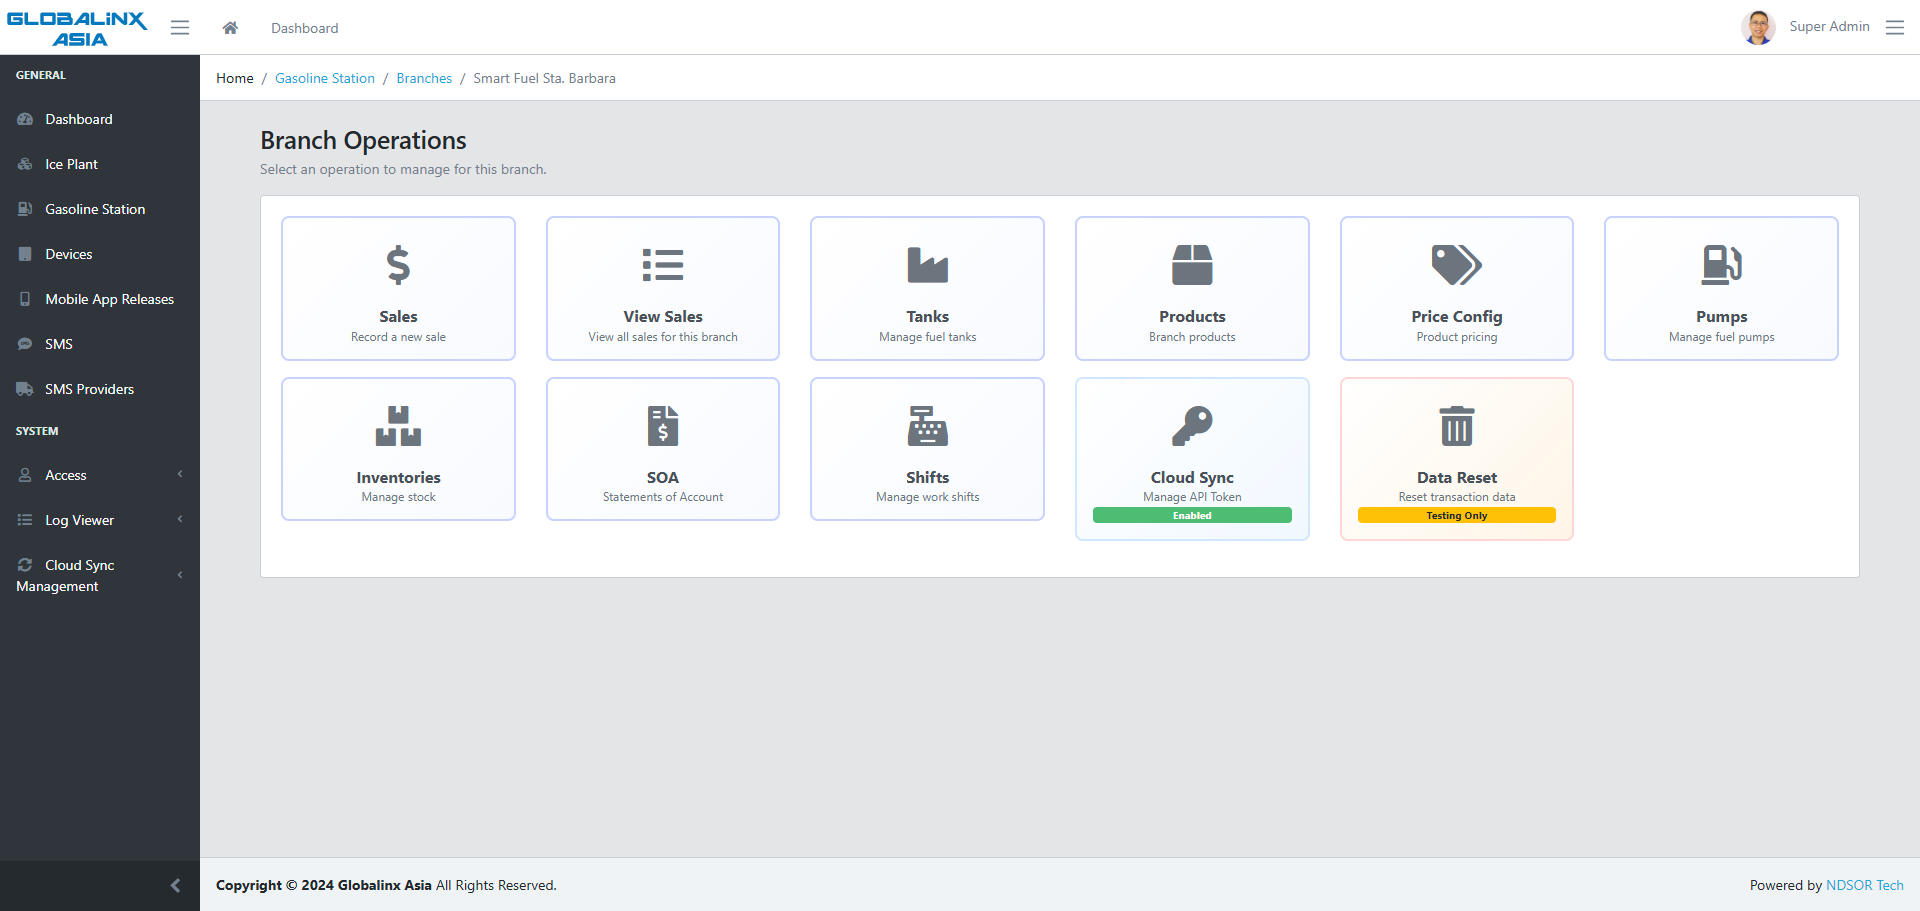Click the Data Reset trash icon
The width and height of the screenshot is (1920, 911).
click(x=1457, y=426)
